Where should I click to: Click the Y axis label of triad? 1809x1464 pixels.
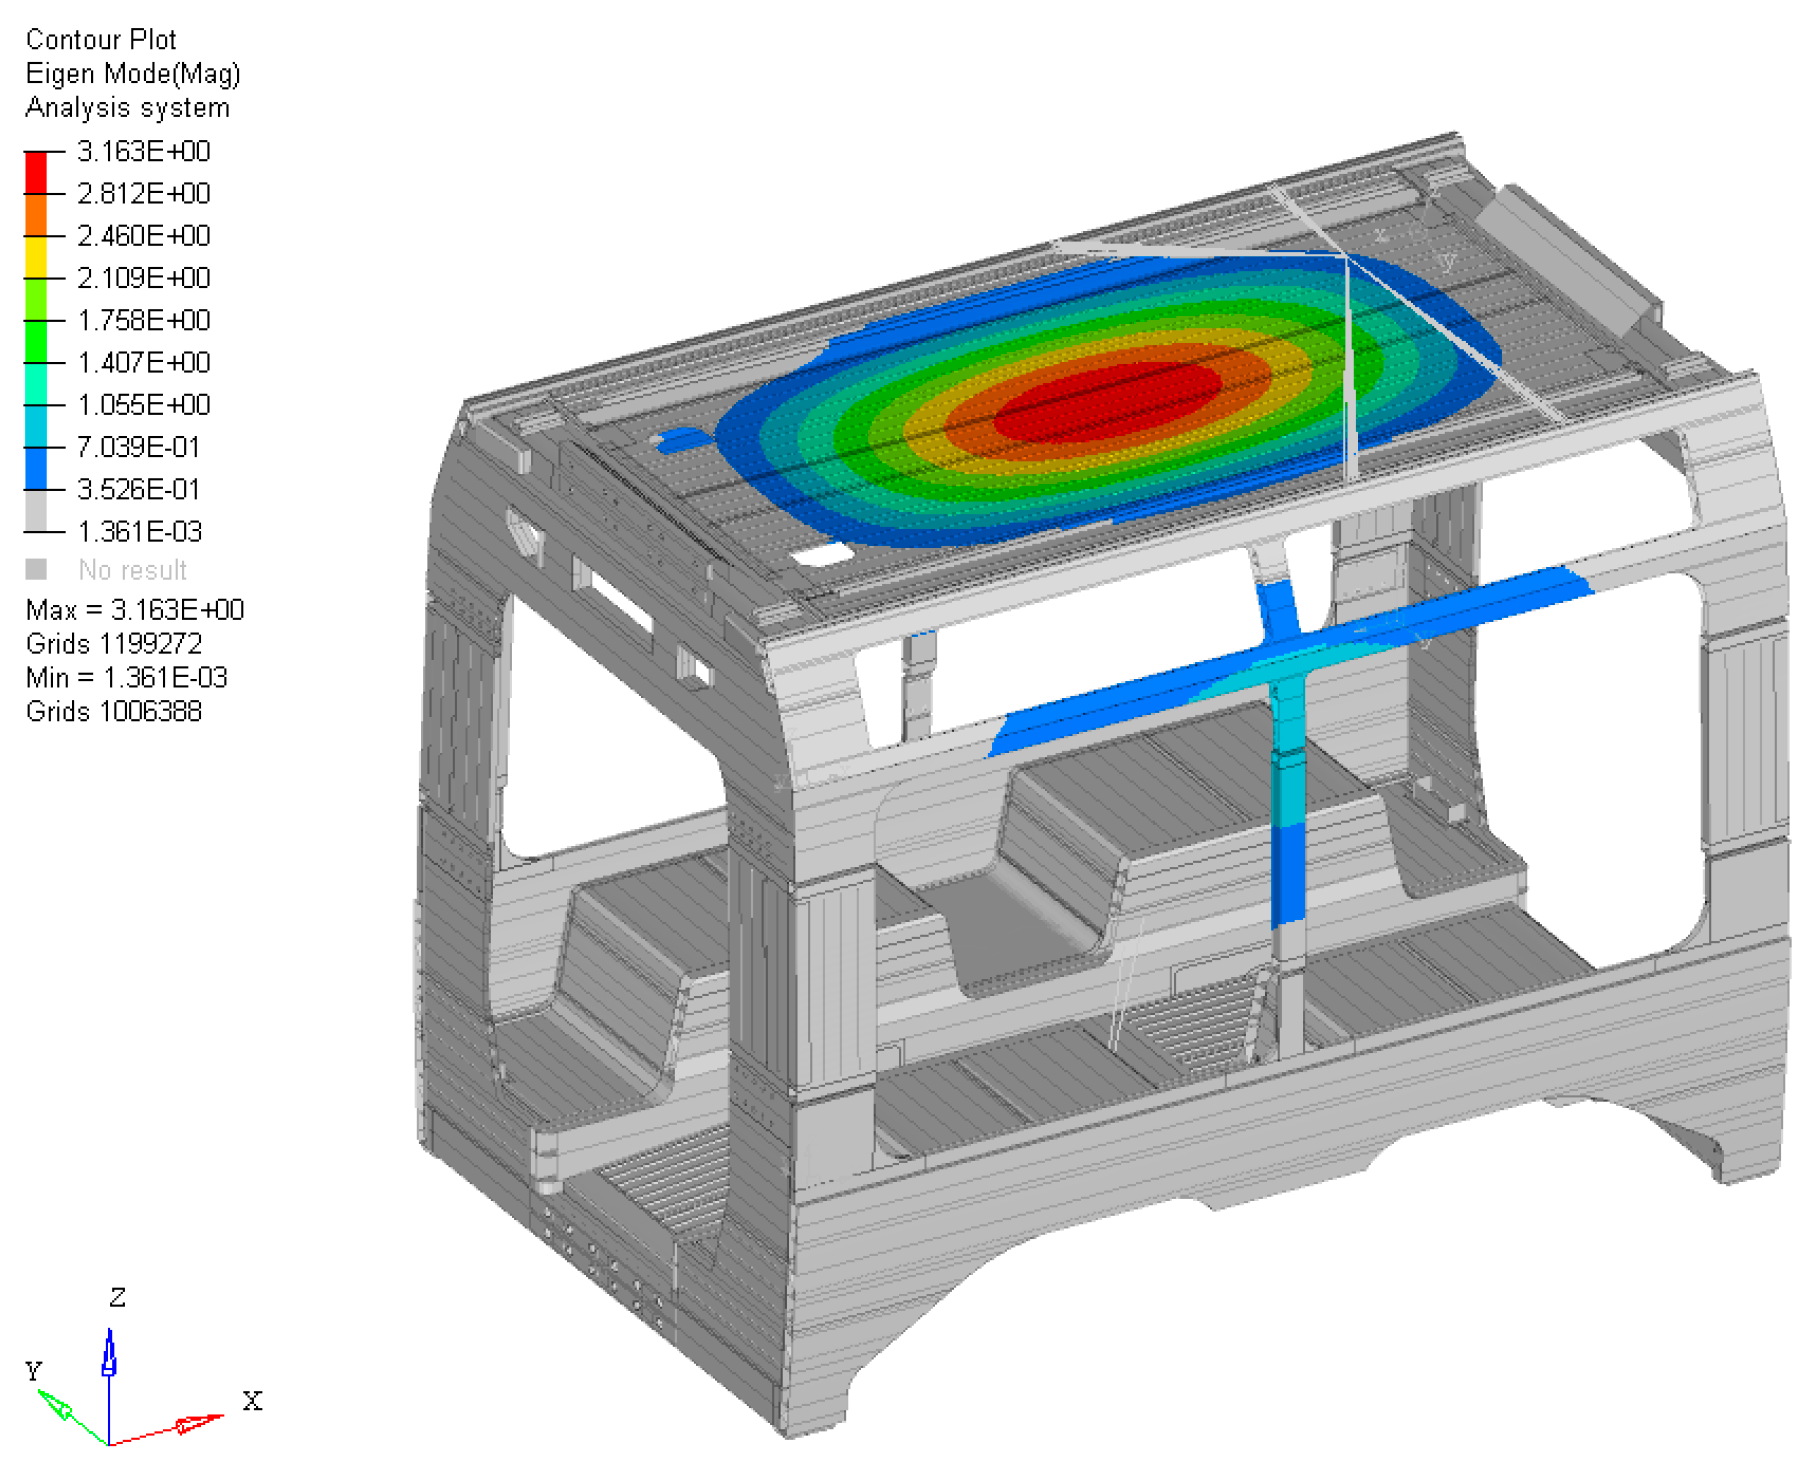point(34,1371)
